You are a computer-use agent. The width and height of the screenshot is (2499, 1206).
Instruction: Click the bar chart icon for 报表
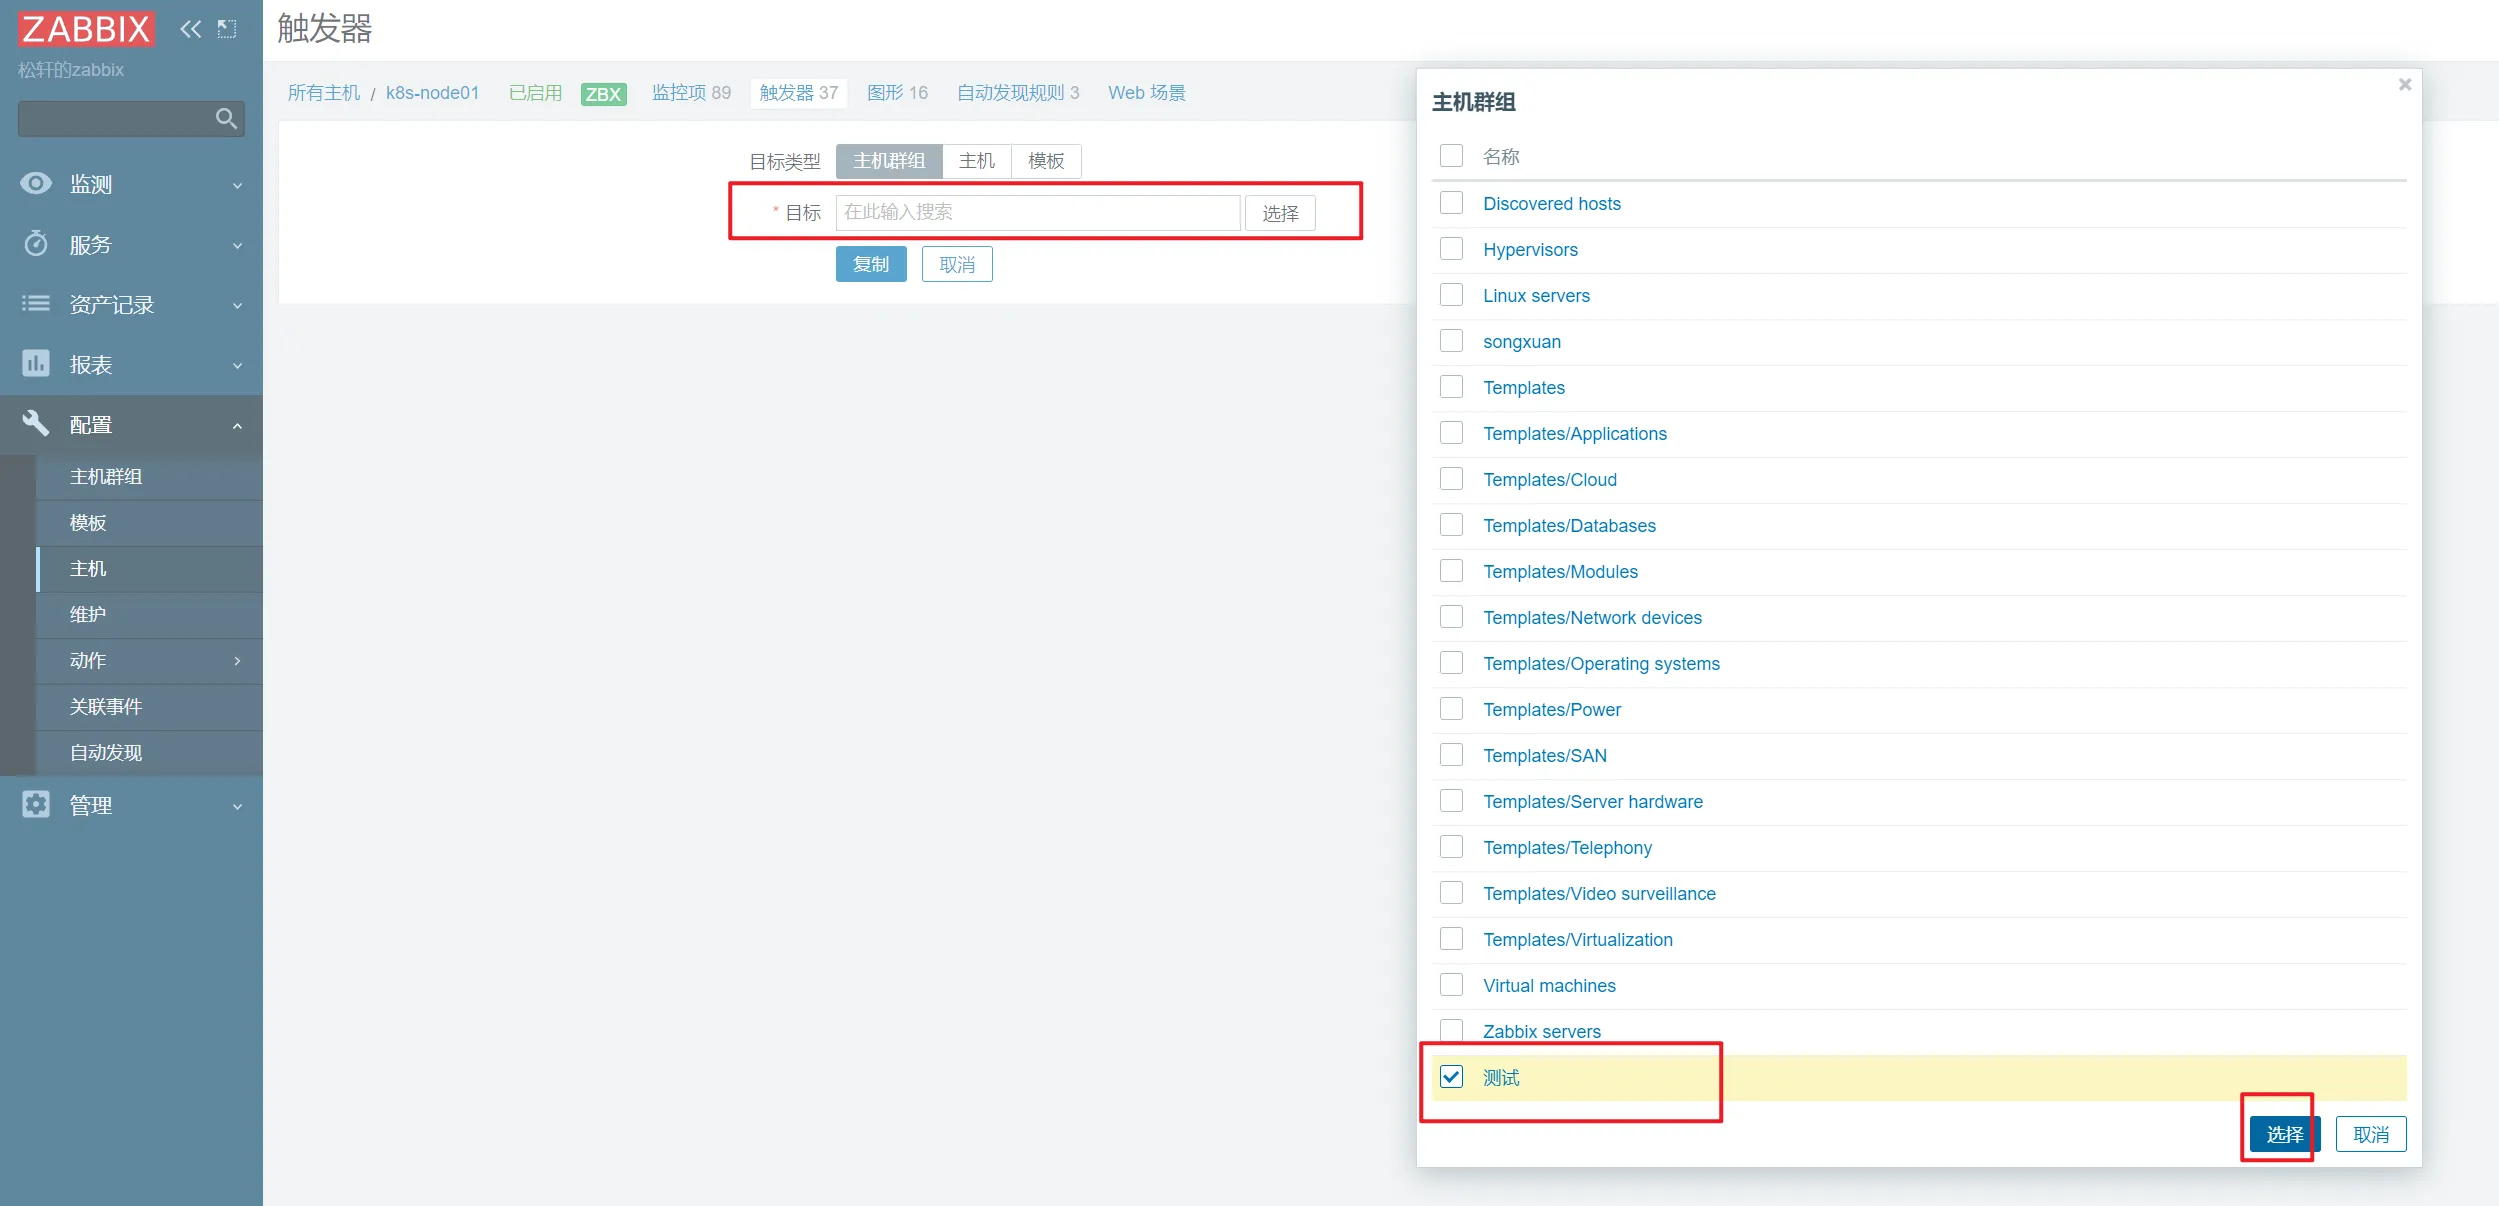click(36, 364)
